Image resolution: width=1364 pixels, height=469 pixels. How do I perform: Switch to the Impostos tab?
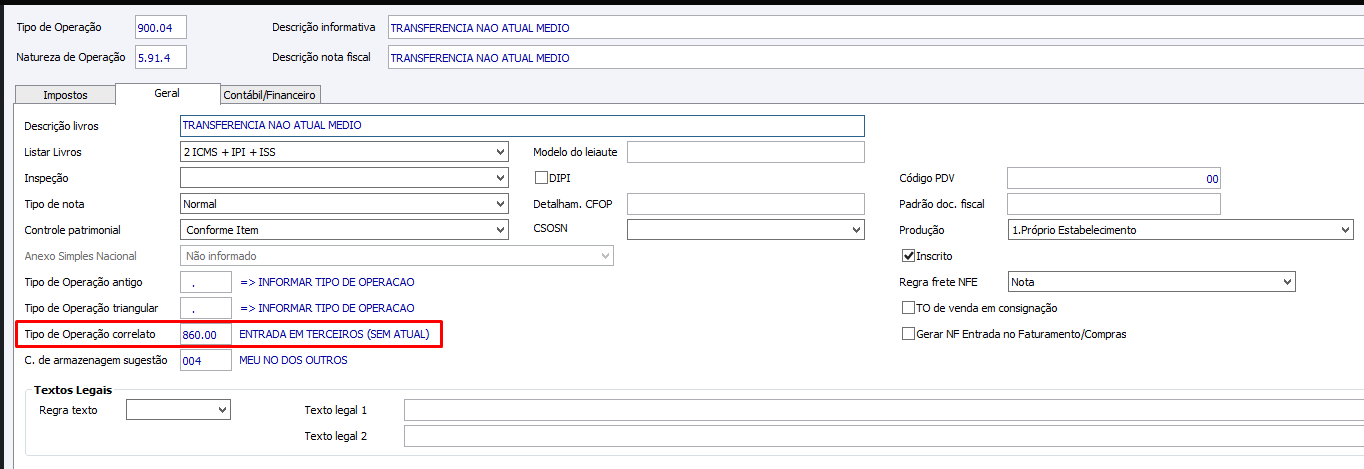pos(65,95)
